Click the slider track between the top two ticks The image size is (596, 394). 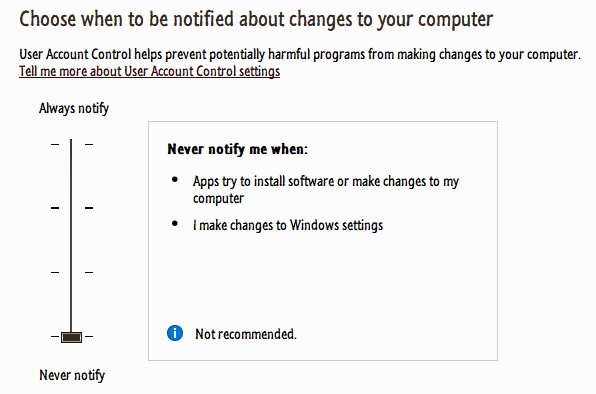[71, 176]
